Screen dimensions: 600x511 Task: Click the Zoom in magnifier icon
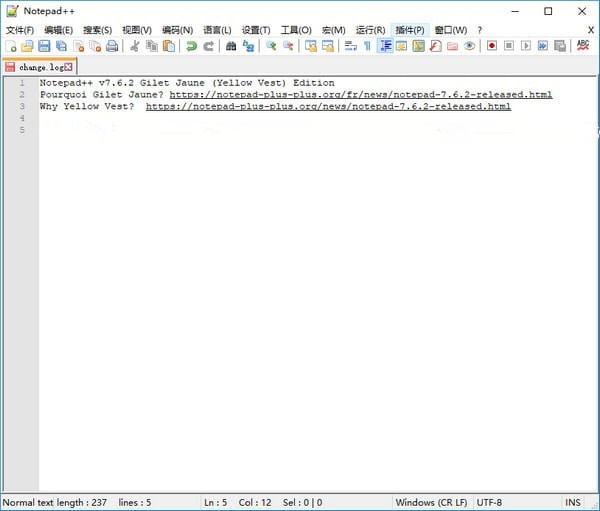(271, 46)
